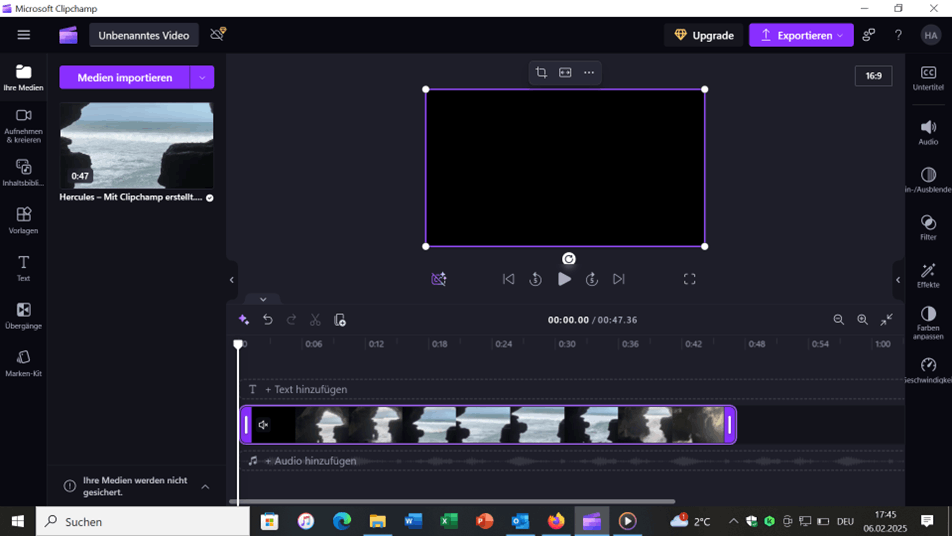Click + Audio hinzufügen track
The image size is (952, 536).
click(x=310, y=461)
